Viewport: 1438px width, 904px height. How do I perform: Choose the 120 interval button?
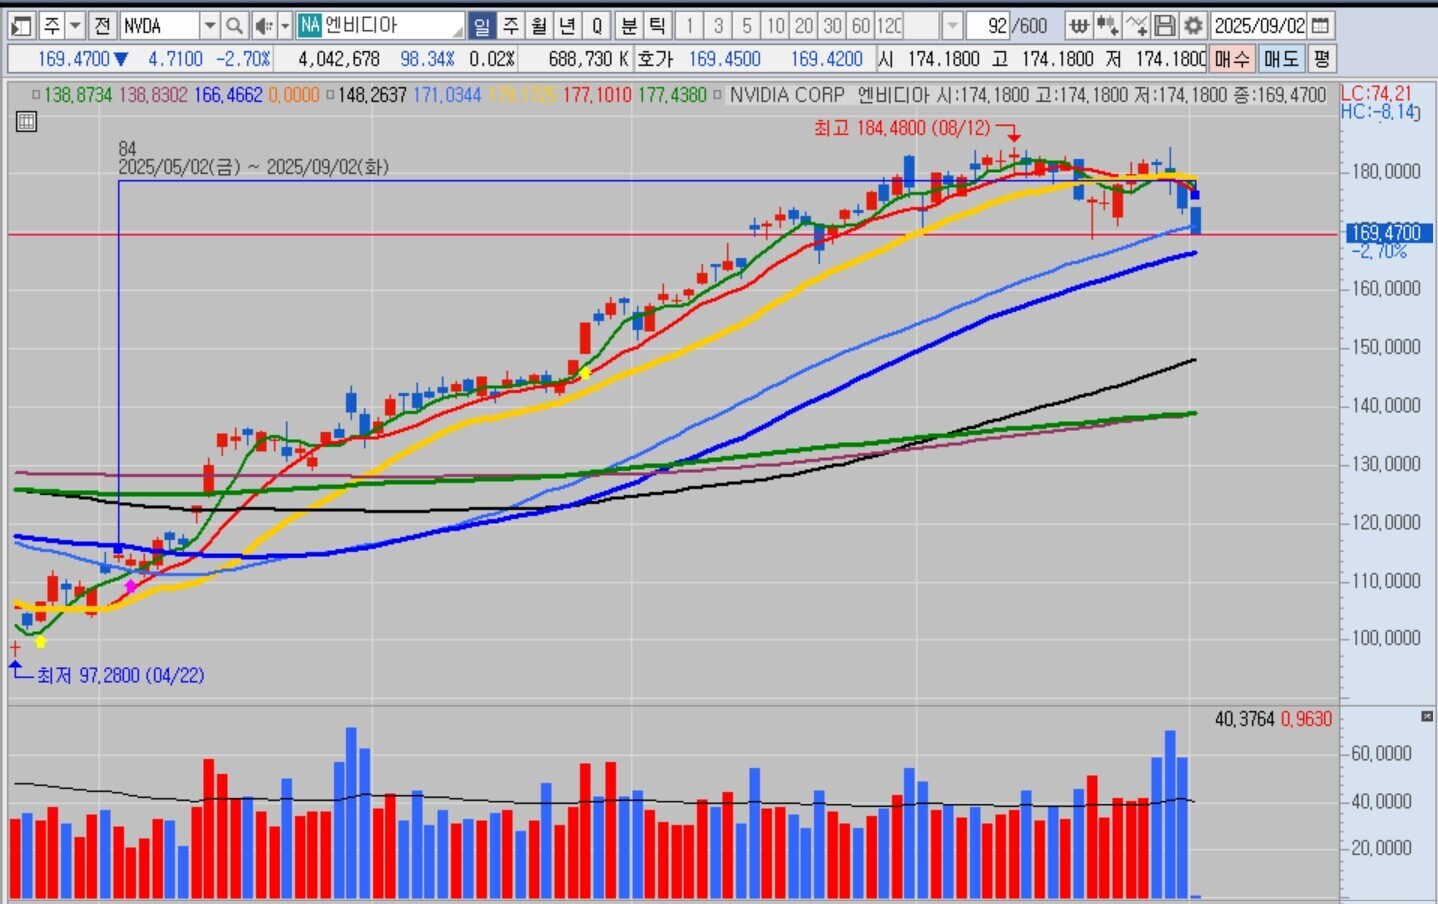pyautogui.click(x=889, y=25)
